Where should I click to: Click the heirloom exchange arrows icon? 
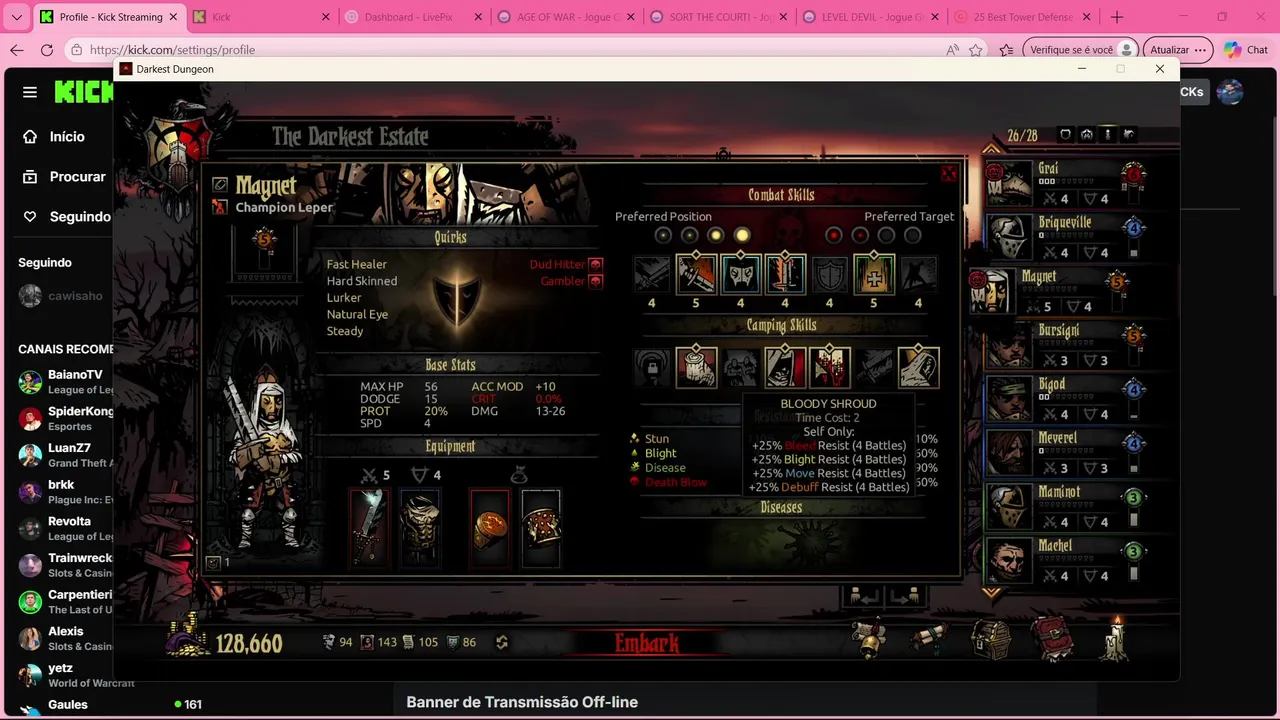(502, 642)
